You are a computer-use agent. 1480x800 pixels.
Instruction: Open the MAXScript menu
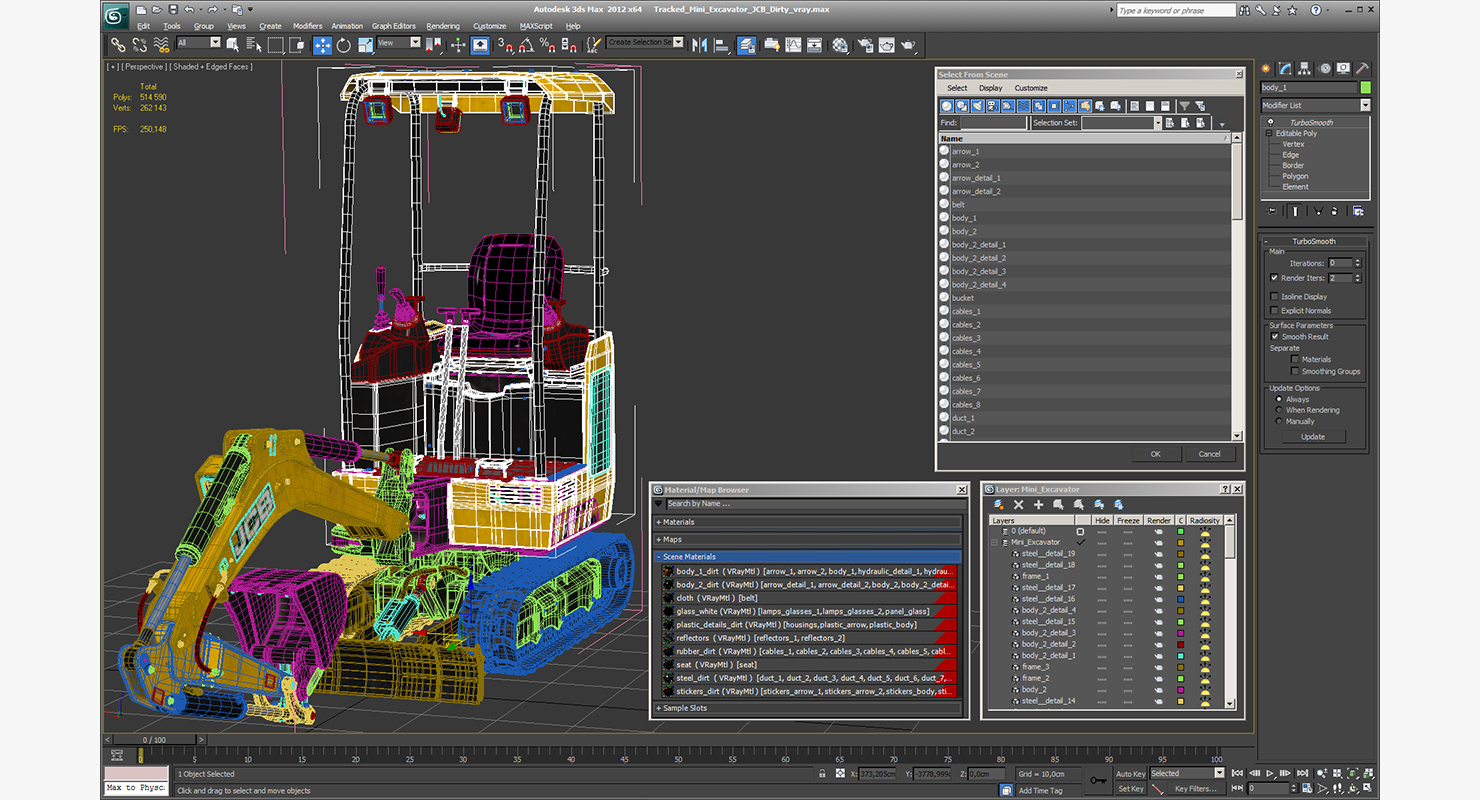[x=536, y=26]
